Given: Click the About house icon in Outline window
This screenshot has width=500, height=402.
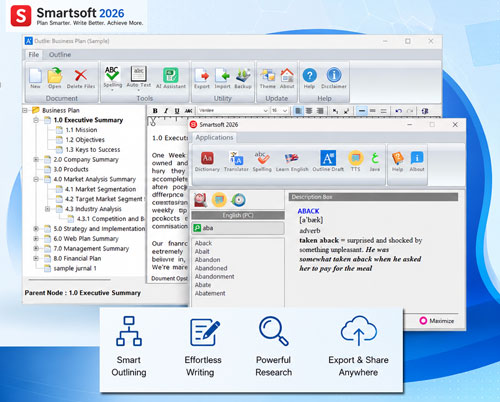Looking at the screenshot, I should tap(287, 75).
